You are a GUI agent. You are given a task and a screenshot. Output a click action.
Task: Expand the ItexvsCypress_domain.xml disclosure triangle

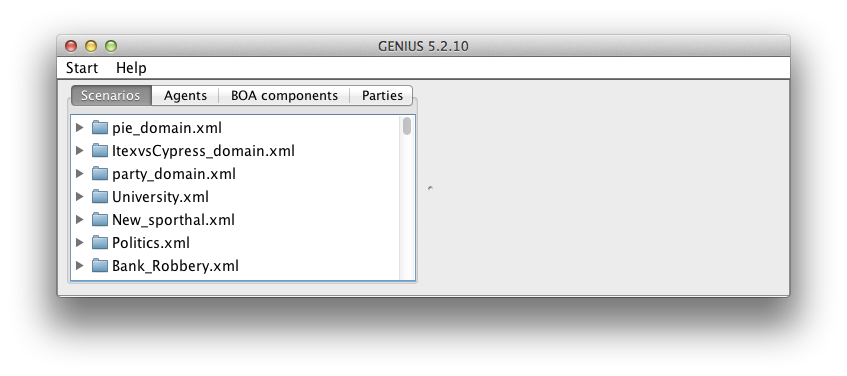click(x=79, y=150)
